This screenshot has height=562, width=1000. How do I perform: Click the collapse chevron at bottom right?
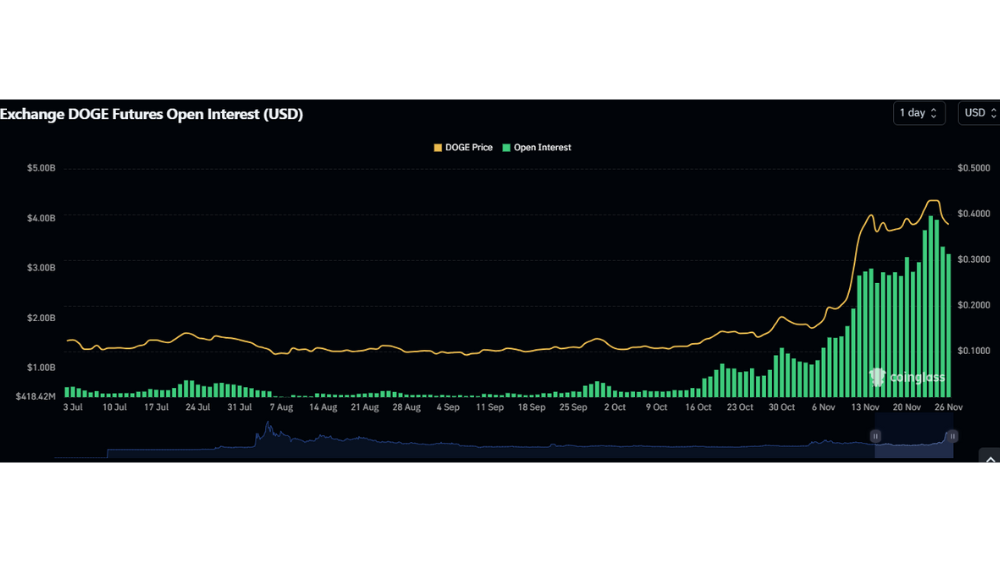tap(990, 457)
